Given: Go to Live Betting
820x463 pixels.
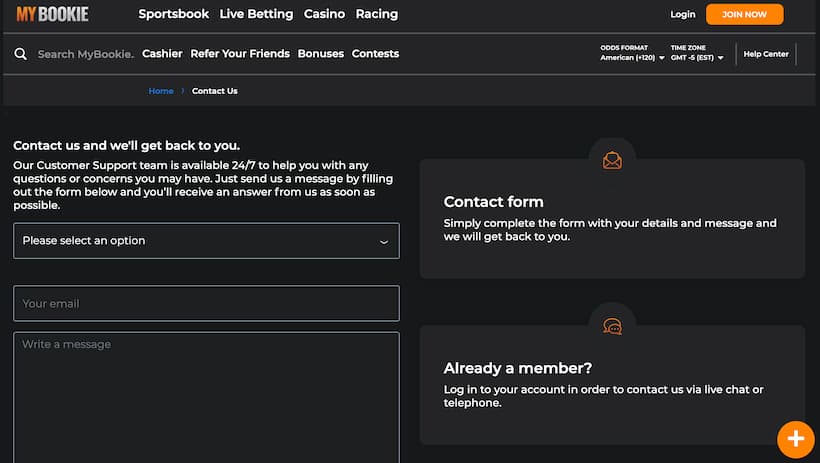Looking at the screenshot, I should 256,14.
